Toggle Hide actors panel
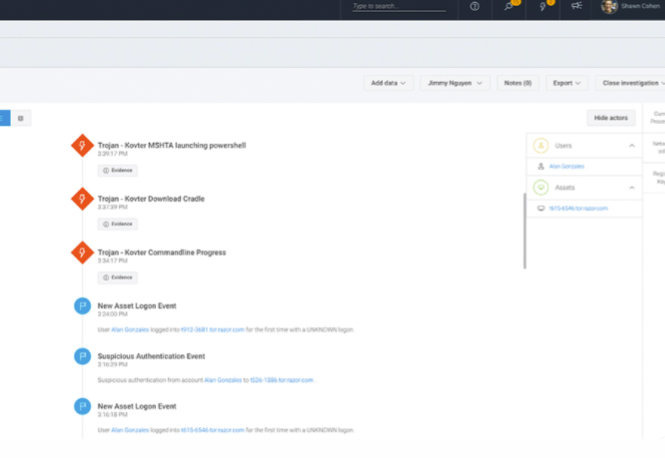 click(610, 118)
